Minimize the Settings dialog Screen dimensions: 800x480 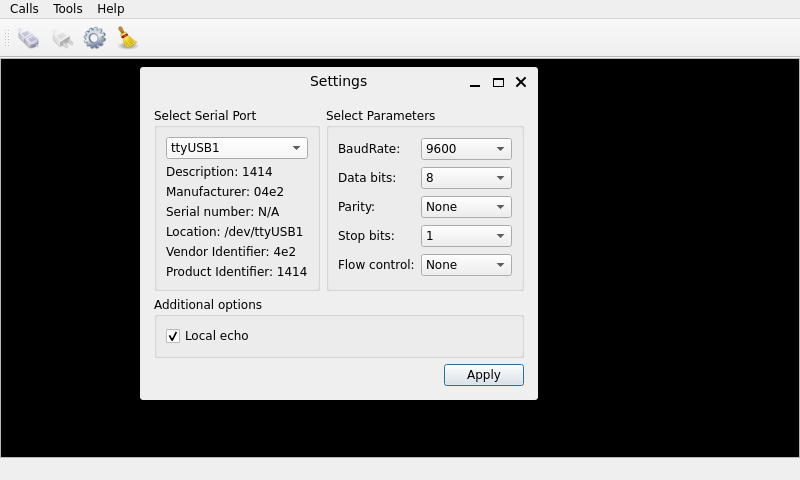coord(475,83)
